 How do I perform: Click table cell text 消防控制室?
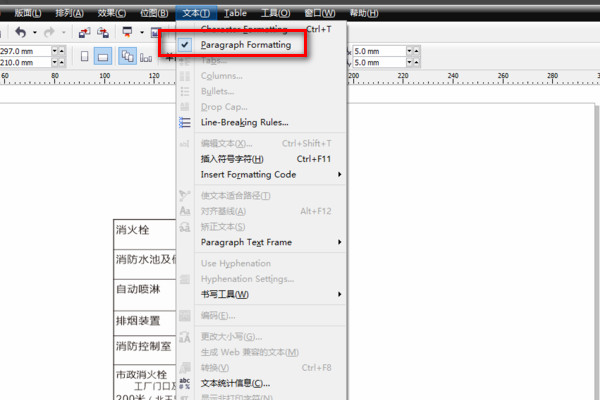click(x=143, y=347)
